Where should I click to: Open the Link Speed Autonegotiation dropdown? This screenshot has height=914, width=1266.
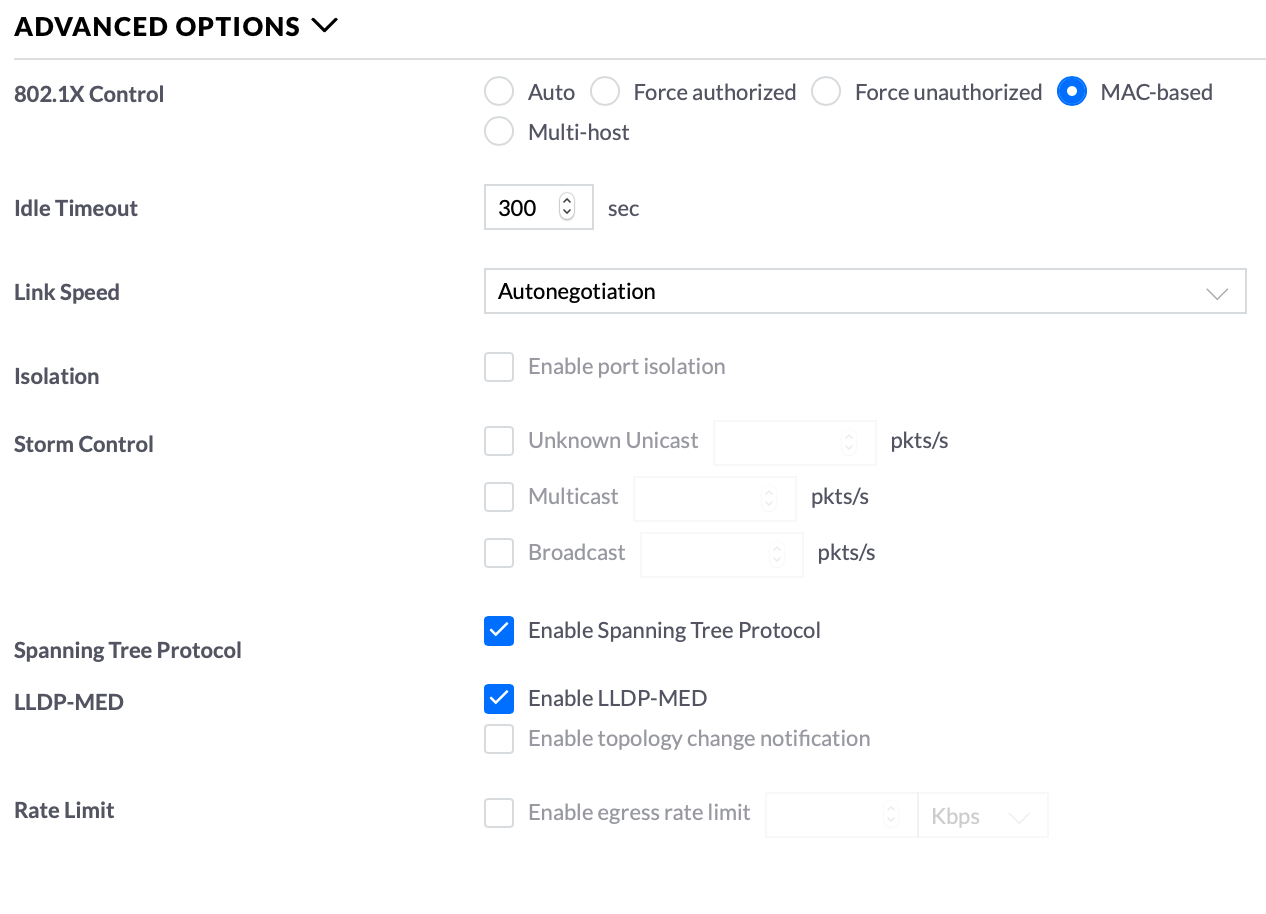(x=865, y=292)
